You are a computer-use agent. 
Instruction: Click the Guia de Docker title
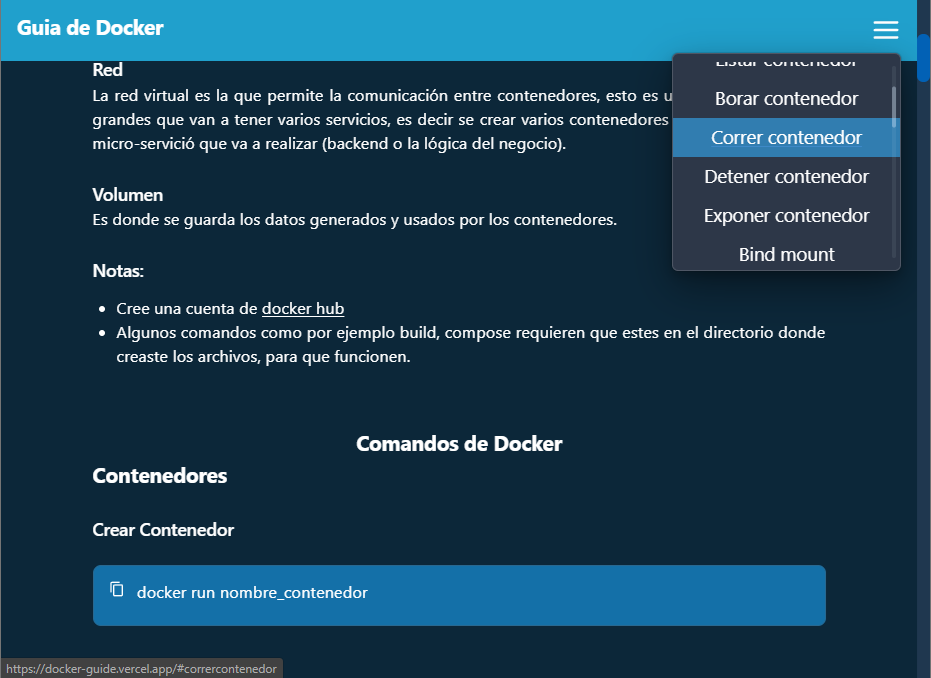[x=90, y=28]
